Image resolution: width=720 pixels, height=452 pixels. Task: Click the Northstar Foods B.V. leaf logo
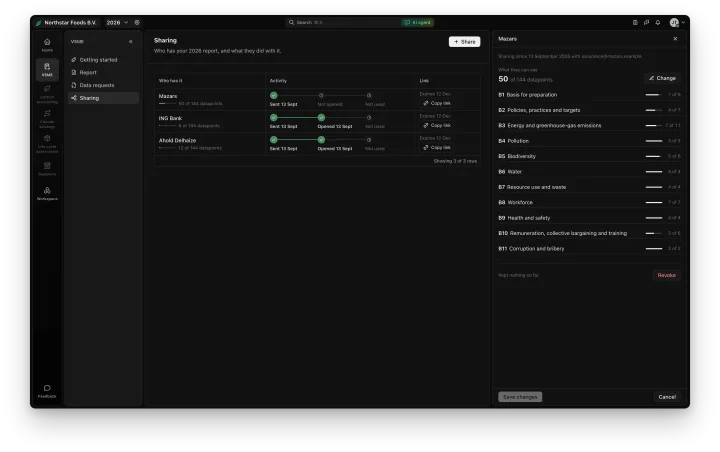tap(39, 23)
